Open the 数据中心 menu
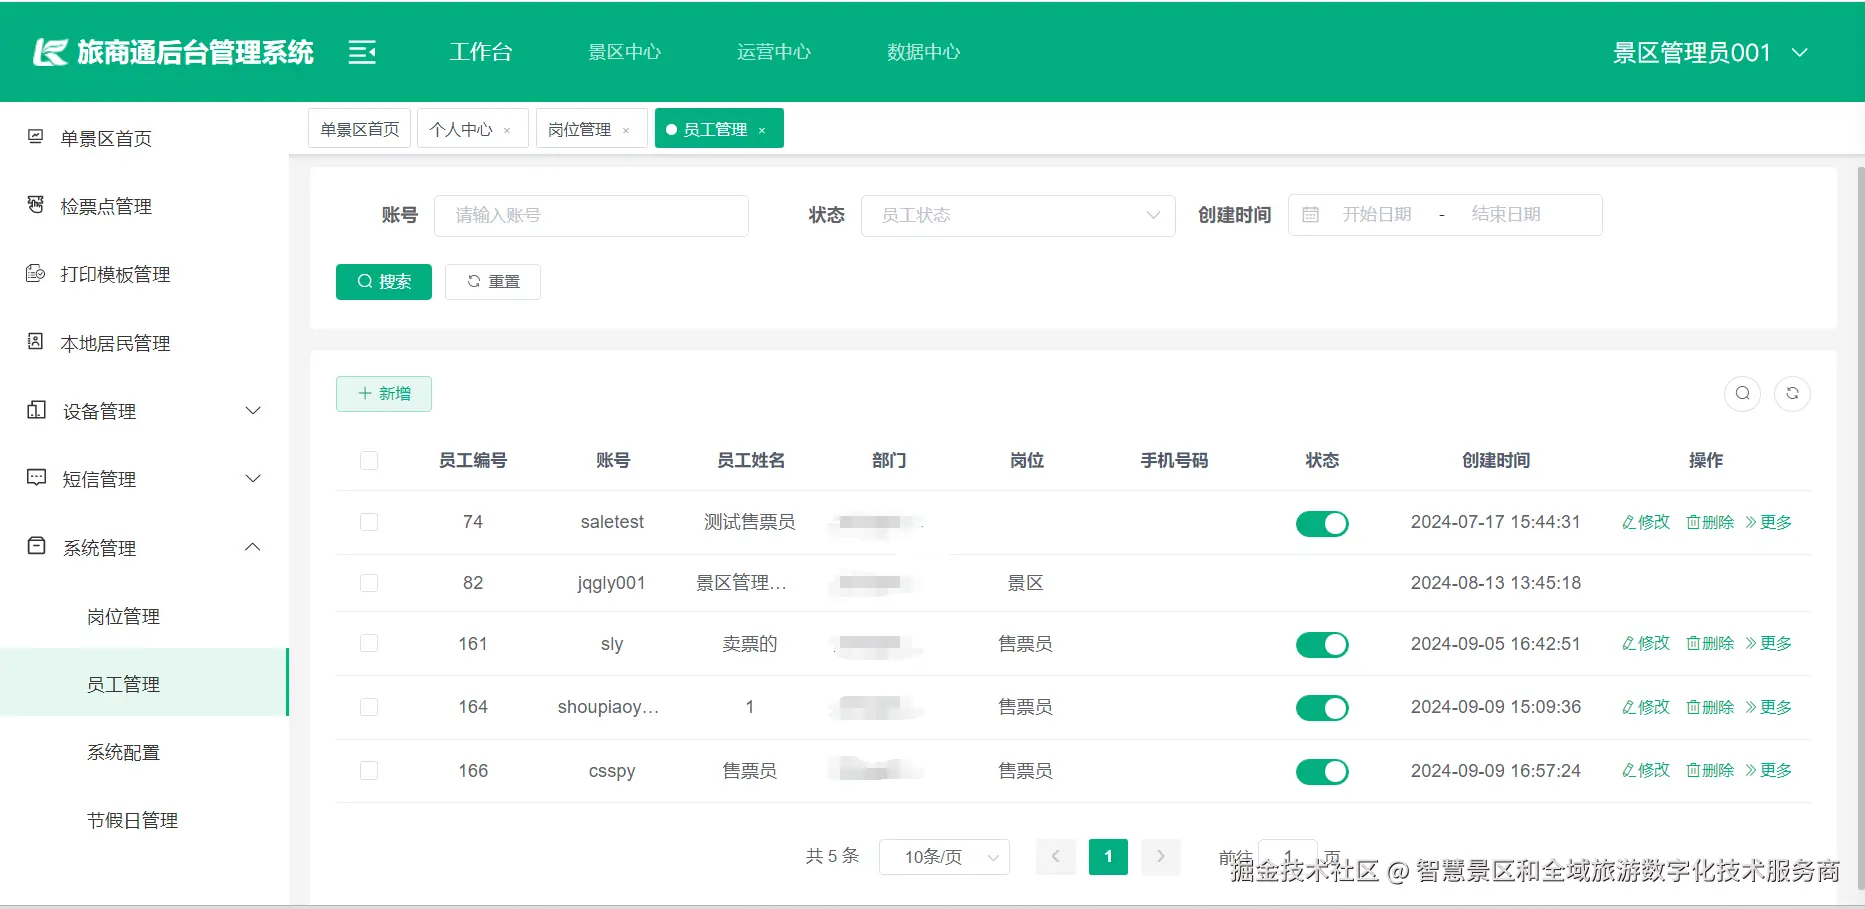The height and width of the screenshot is (909, 1865). click(x=922, y=52)
